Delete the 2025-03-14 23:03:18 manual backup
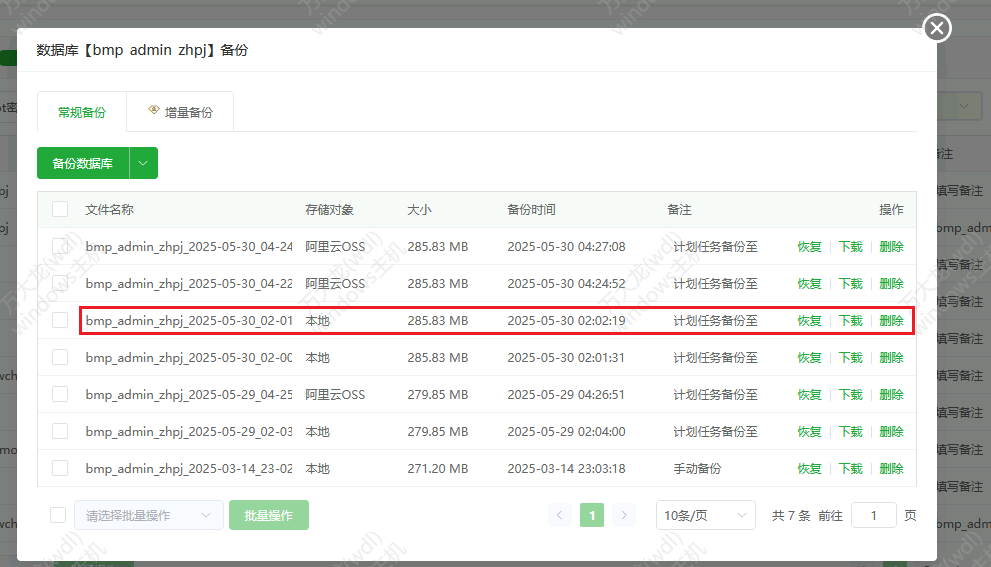 coord(891,468)
